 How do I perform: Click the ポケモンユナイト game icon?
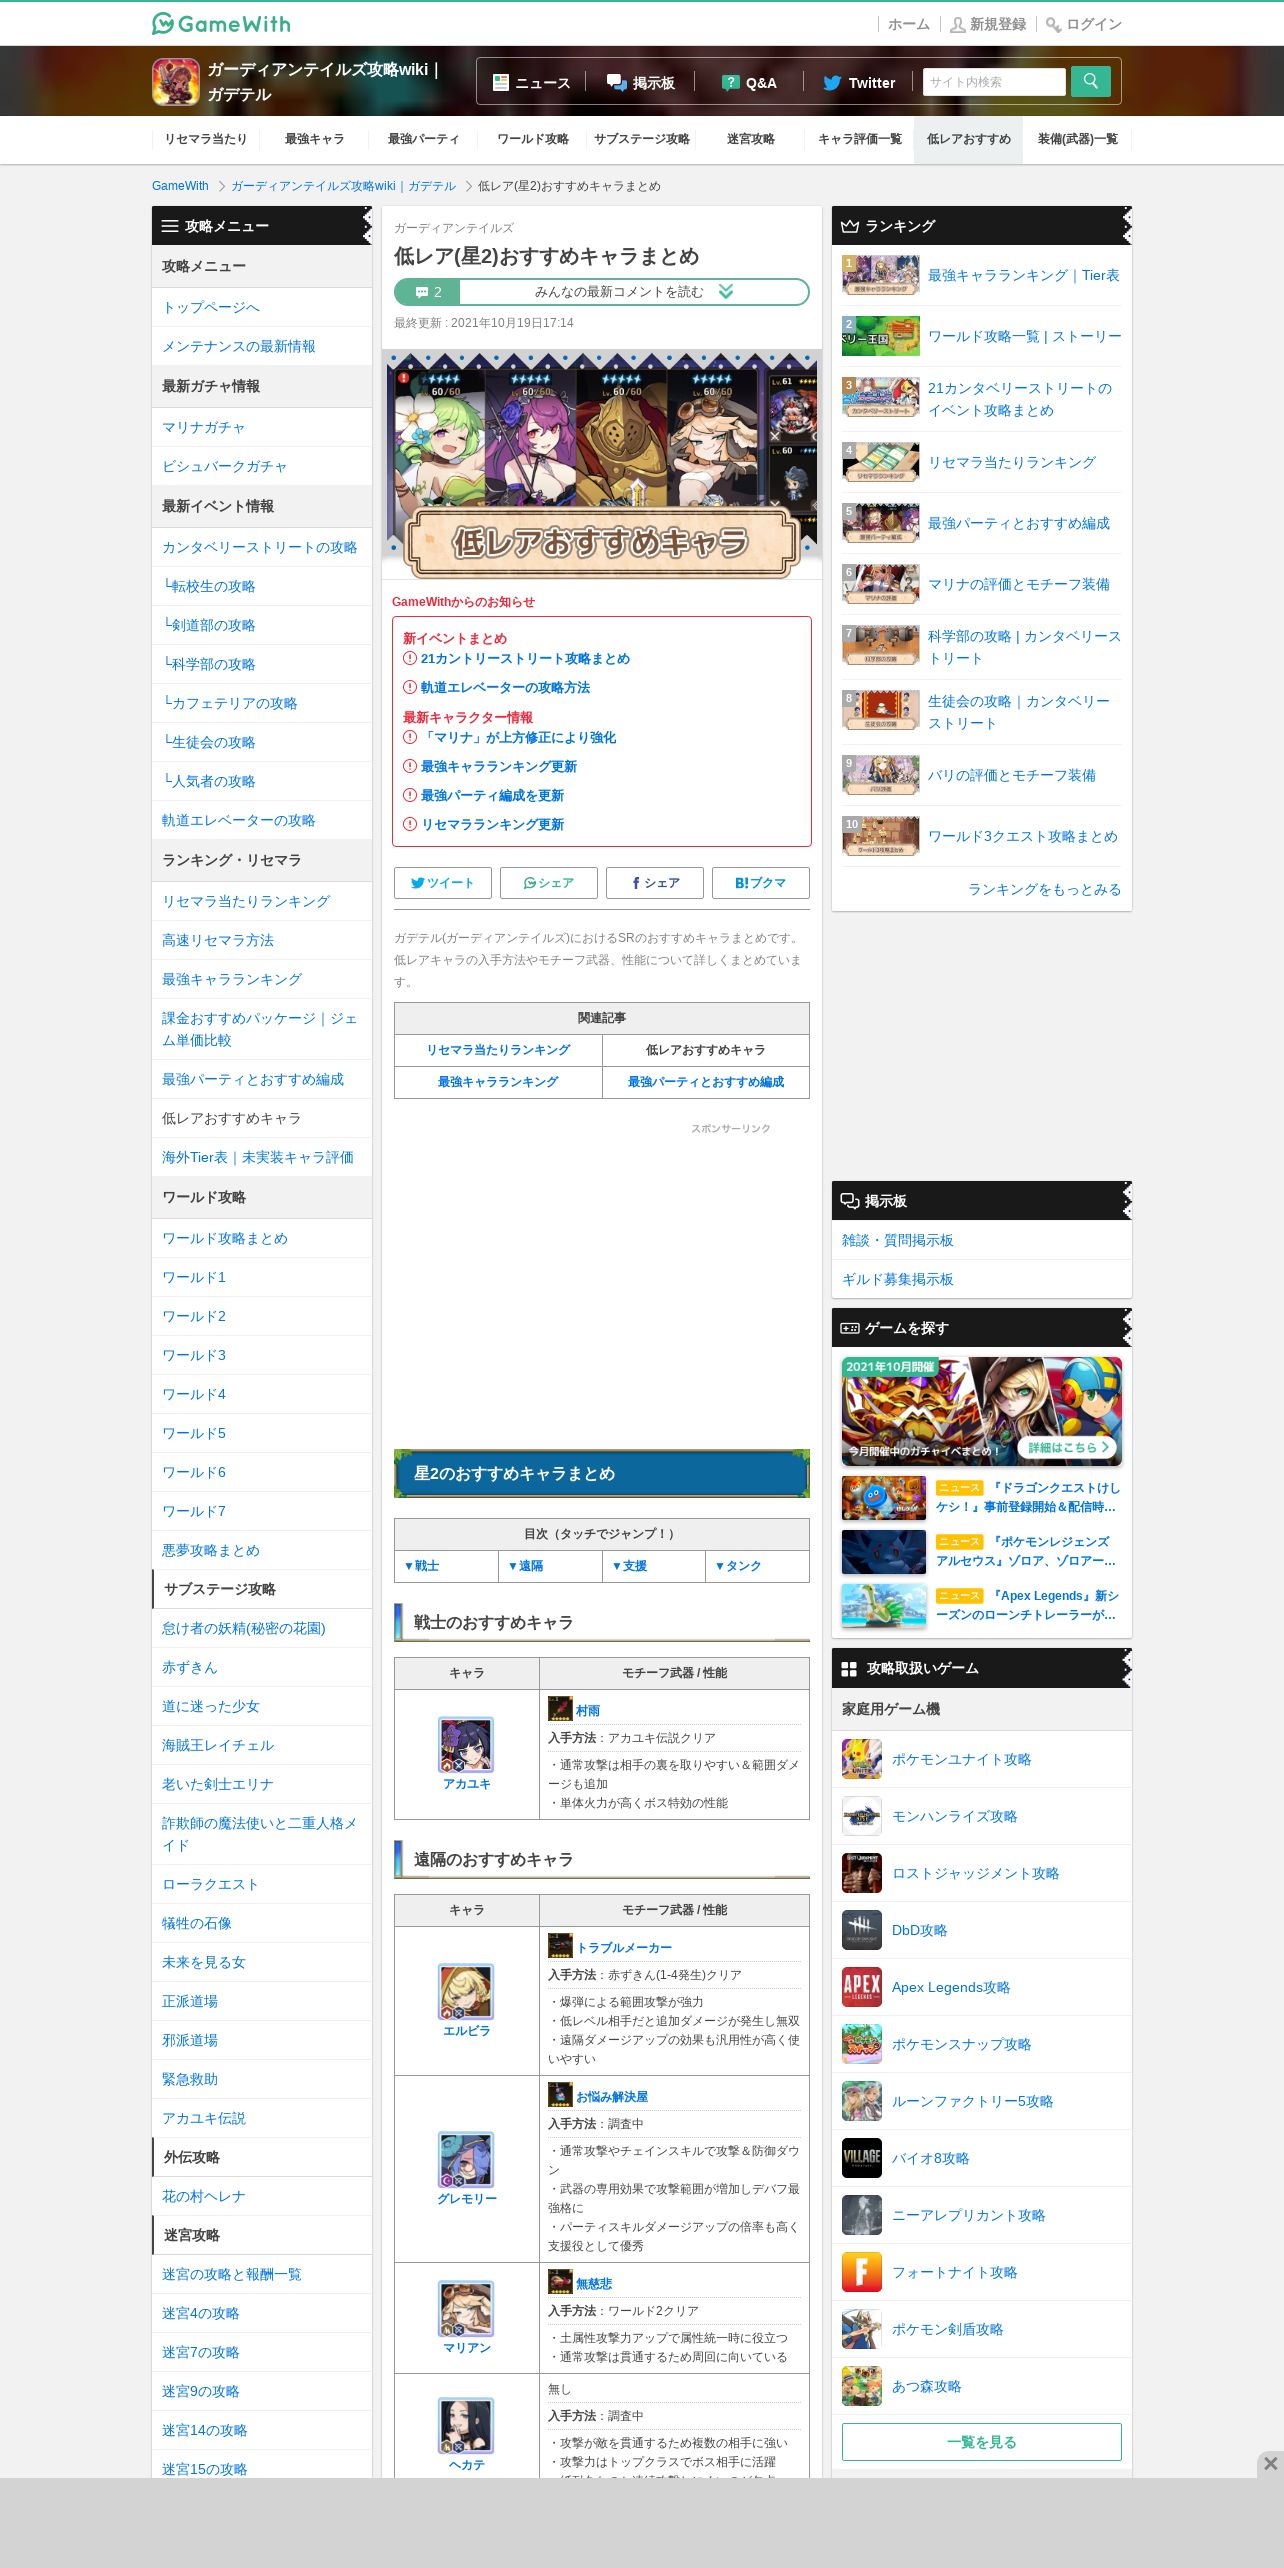coord(862,1759)
